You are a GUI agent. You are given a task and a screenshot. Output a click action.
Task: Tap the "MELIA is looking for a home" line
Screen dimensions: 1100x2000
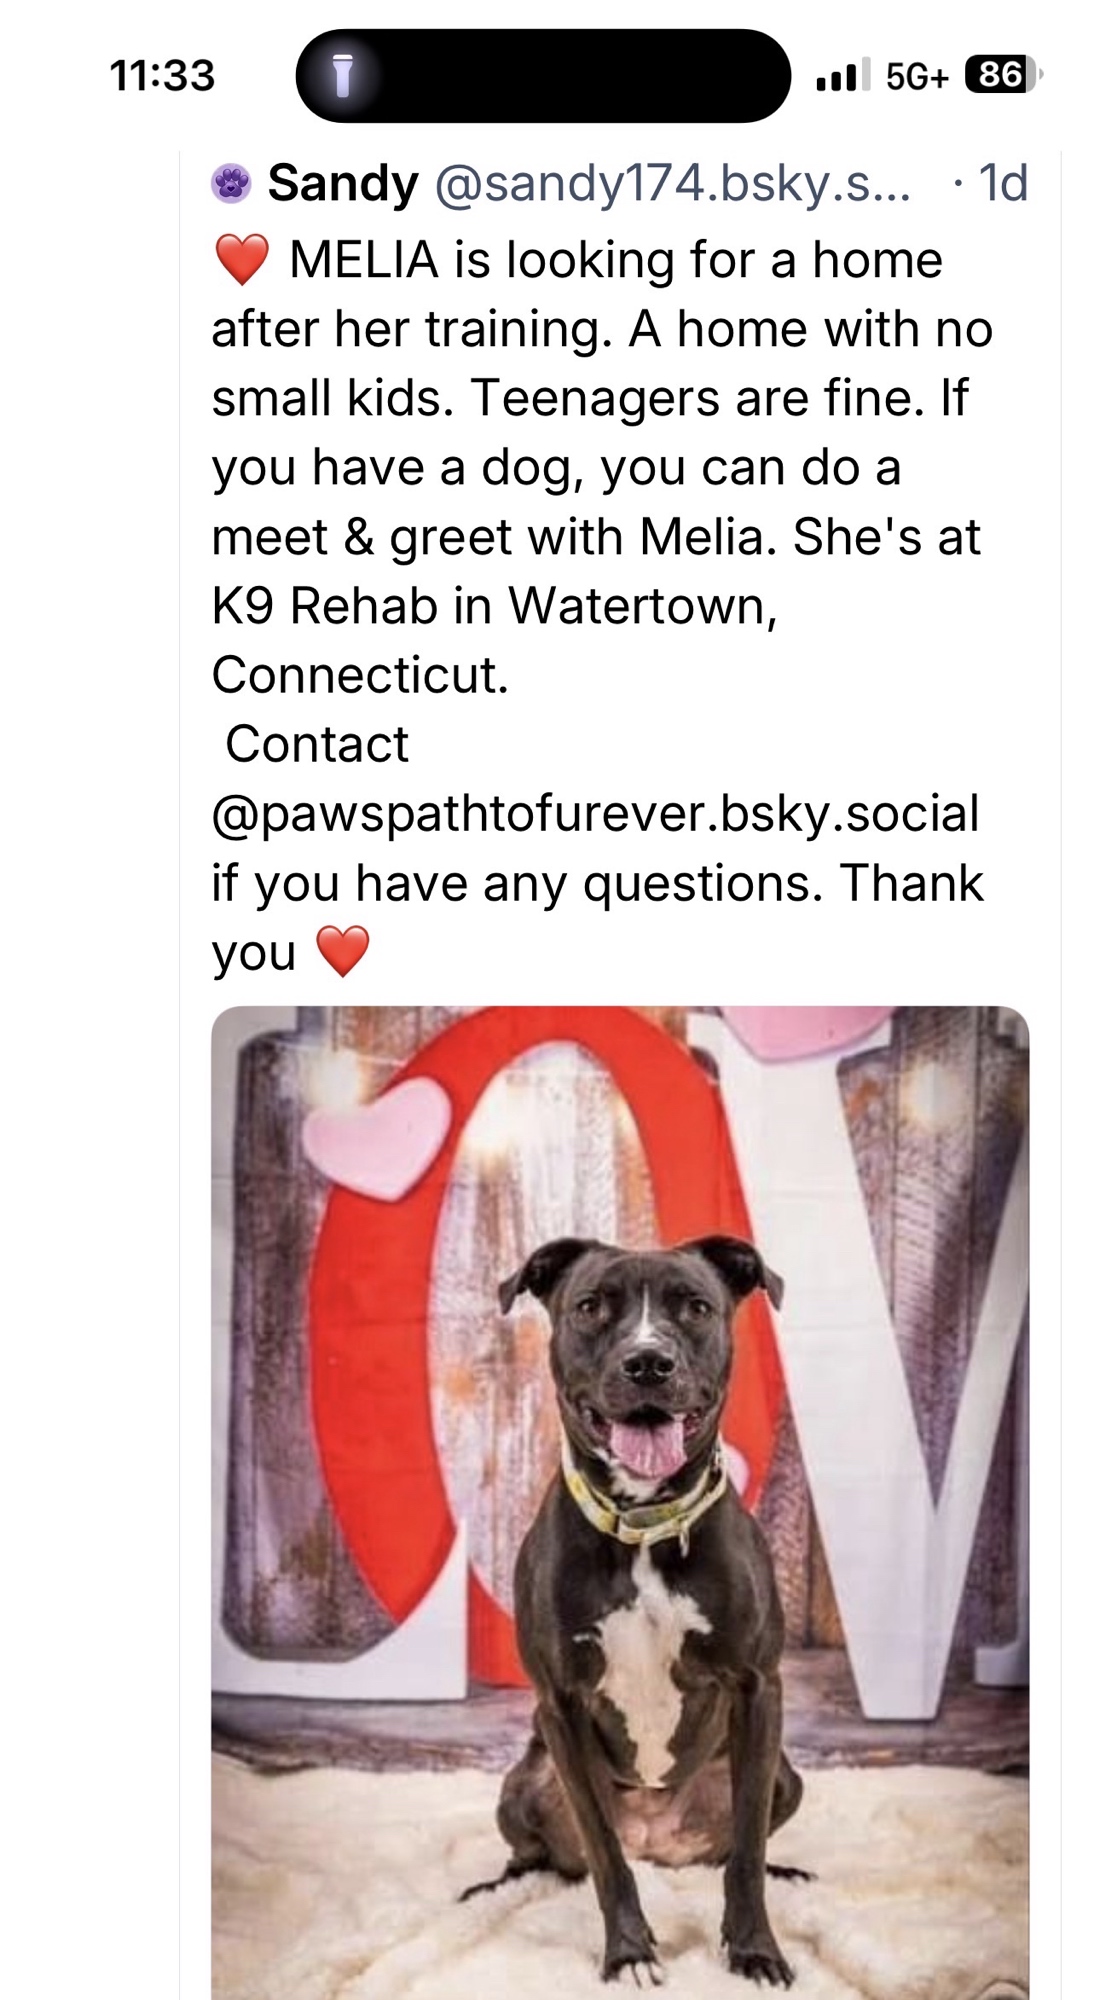tap(615, 260)
